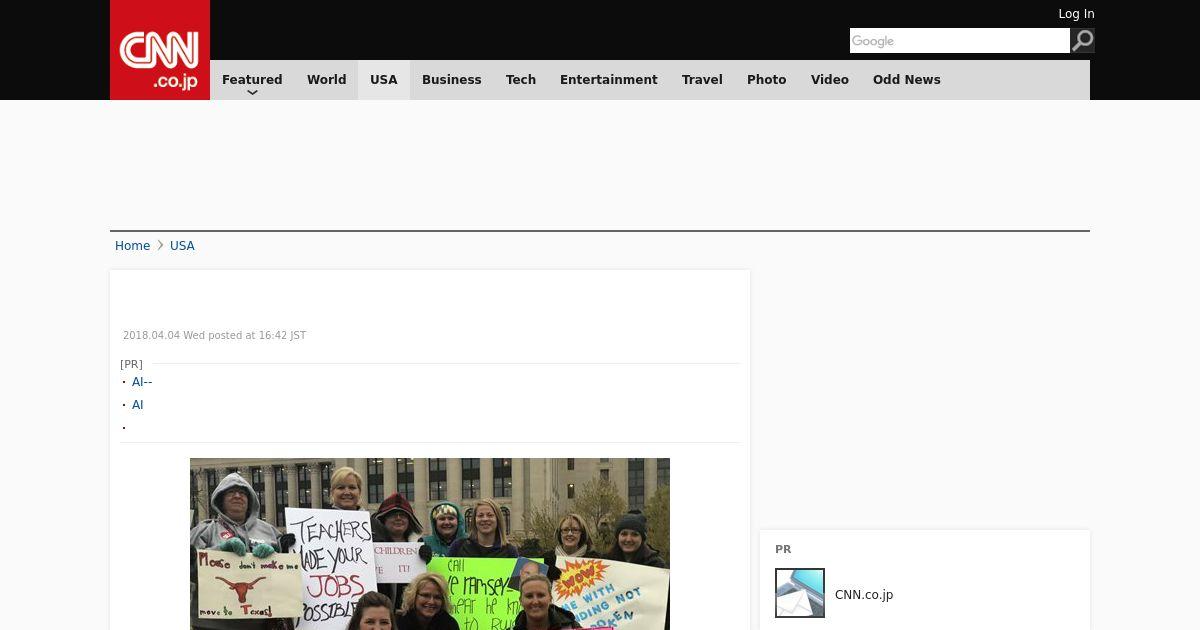Click the CNN.co.jp text in PR box
Viewport: 1200px width, 630px height.
(x=864, y=595)
